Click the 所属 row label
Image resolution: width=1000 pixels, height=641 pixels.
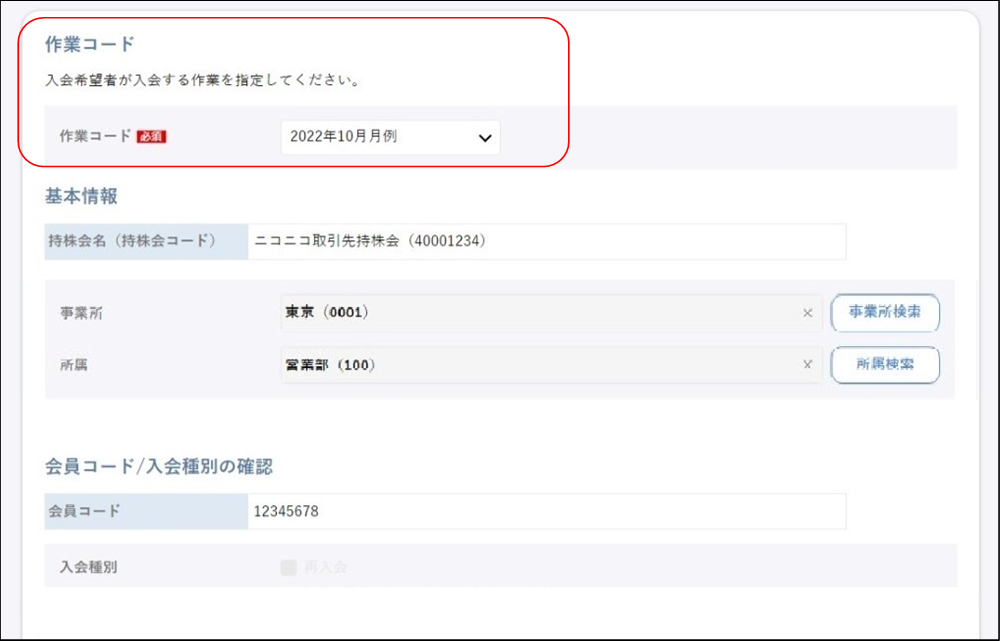tap(74, 365)
